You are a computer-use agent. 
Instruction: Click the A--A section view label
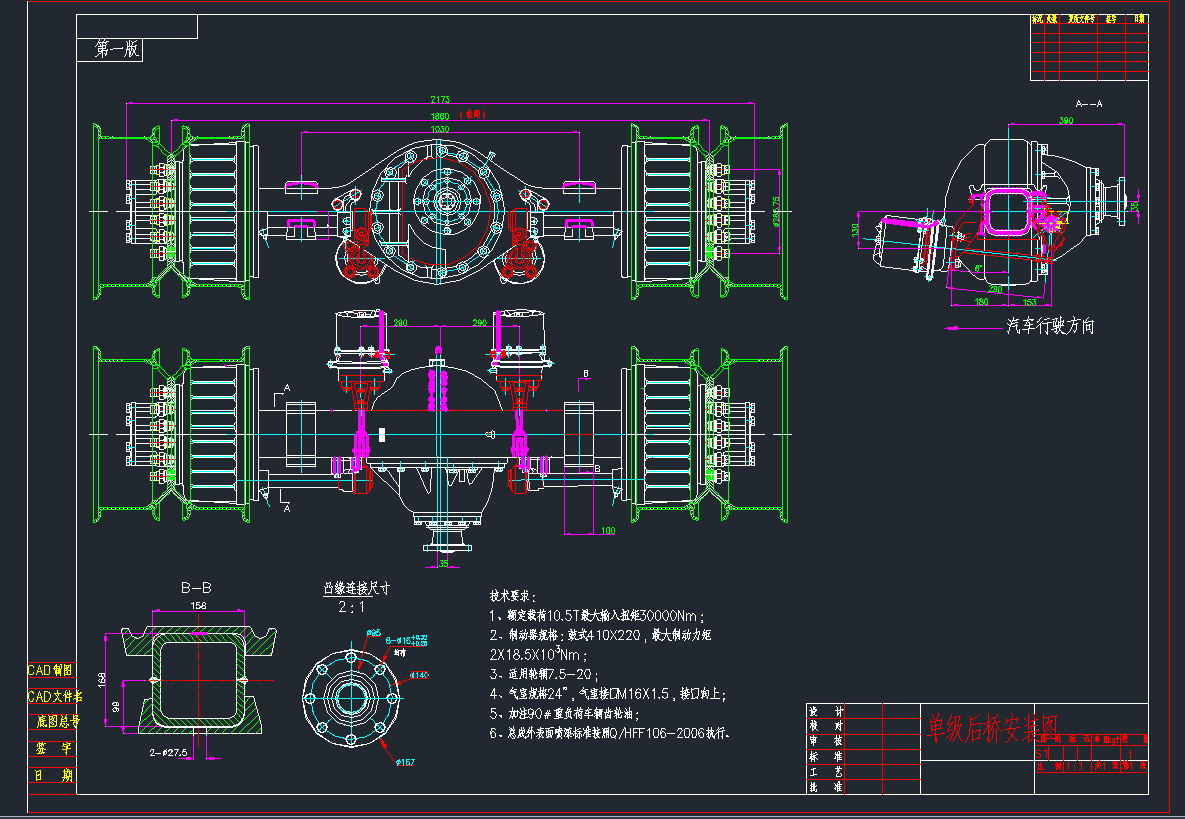(1088, 103)
